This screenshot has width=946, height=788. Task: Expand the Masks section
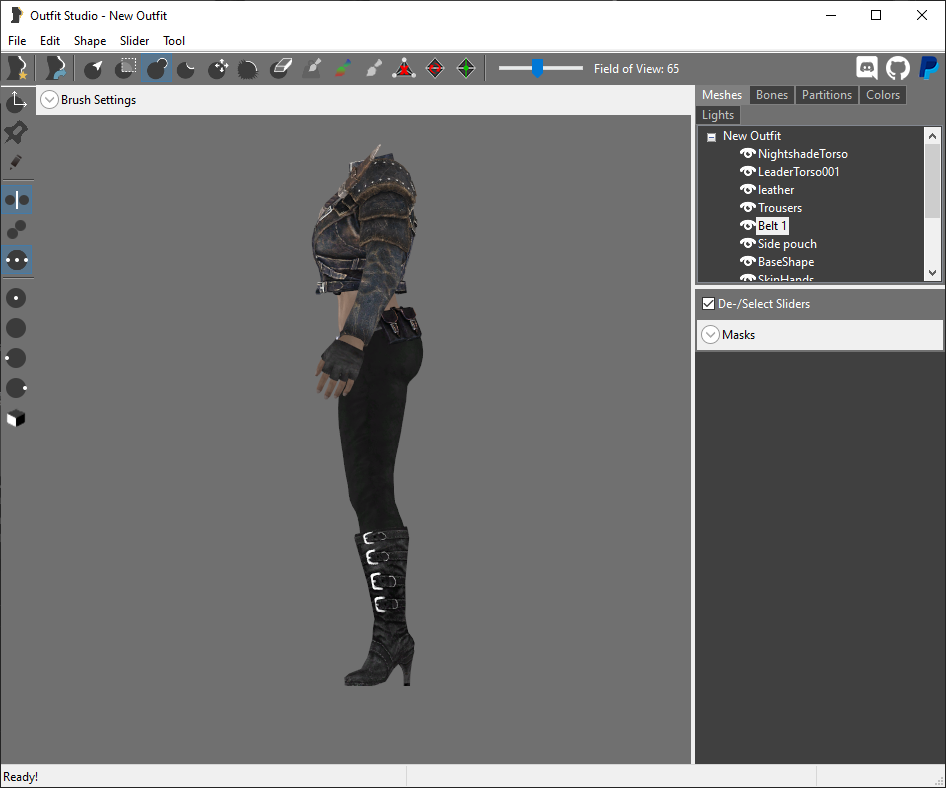point(711,334)
